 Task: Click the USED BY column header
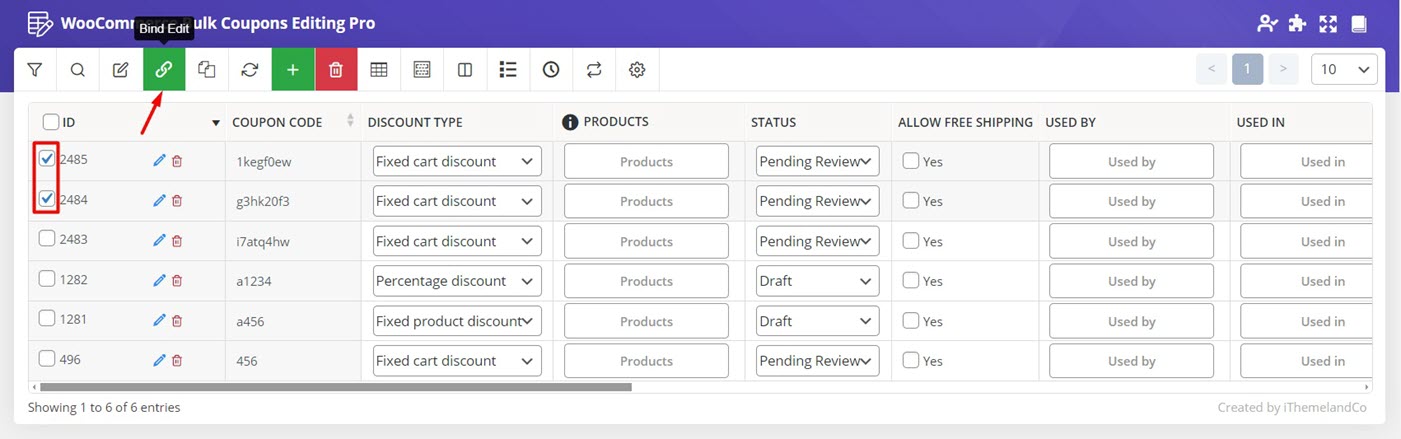1071,122
